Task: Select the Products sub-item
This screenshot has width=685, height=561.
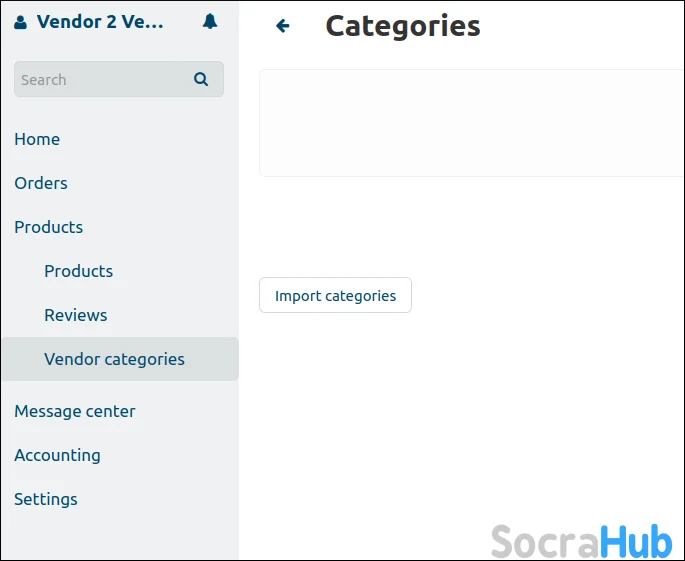Action: [x=78, y=271]
